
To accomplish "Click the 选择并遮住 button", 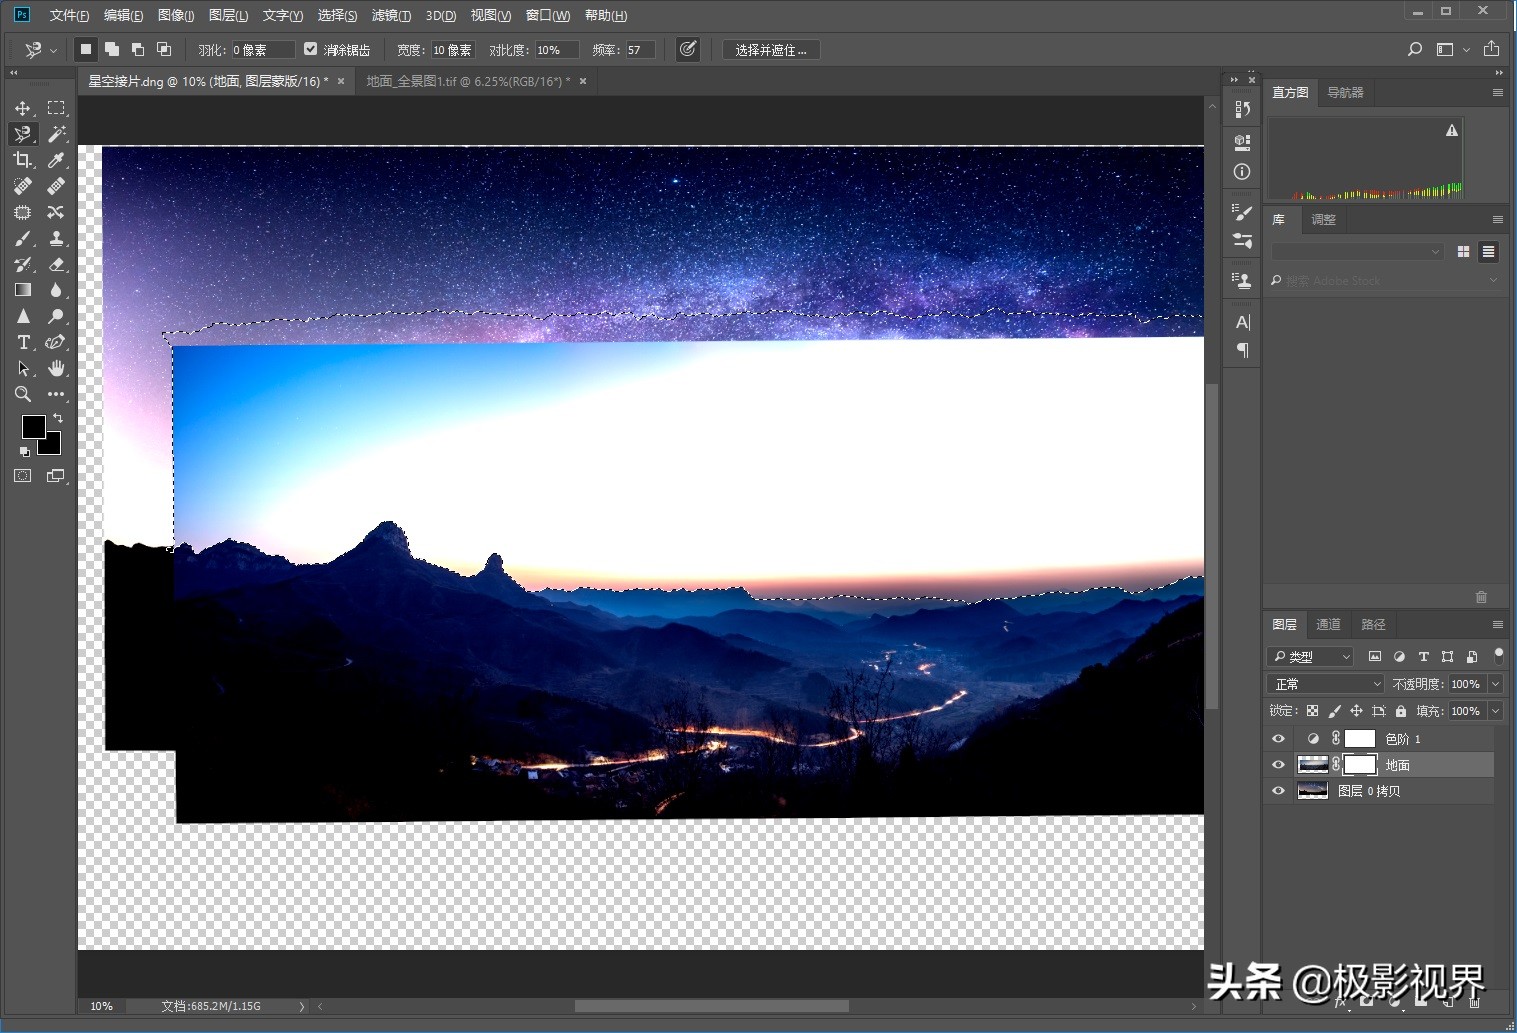I will click(x=771, y=50).
